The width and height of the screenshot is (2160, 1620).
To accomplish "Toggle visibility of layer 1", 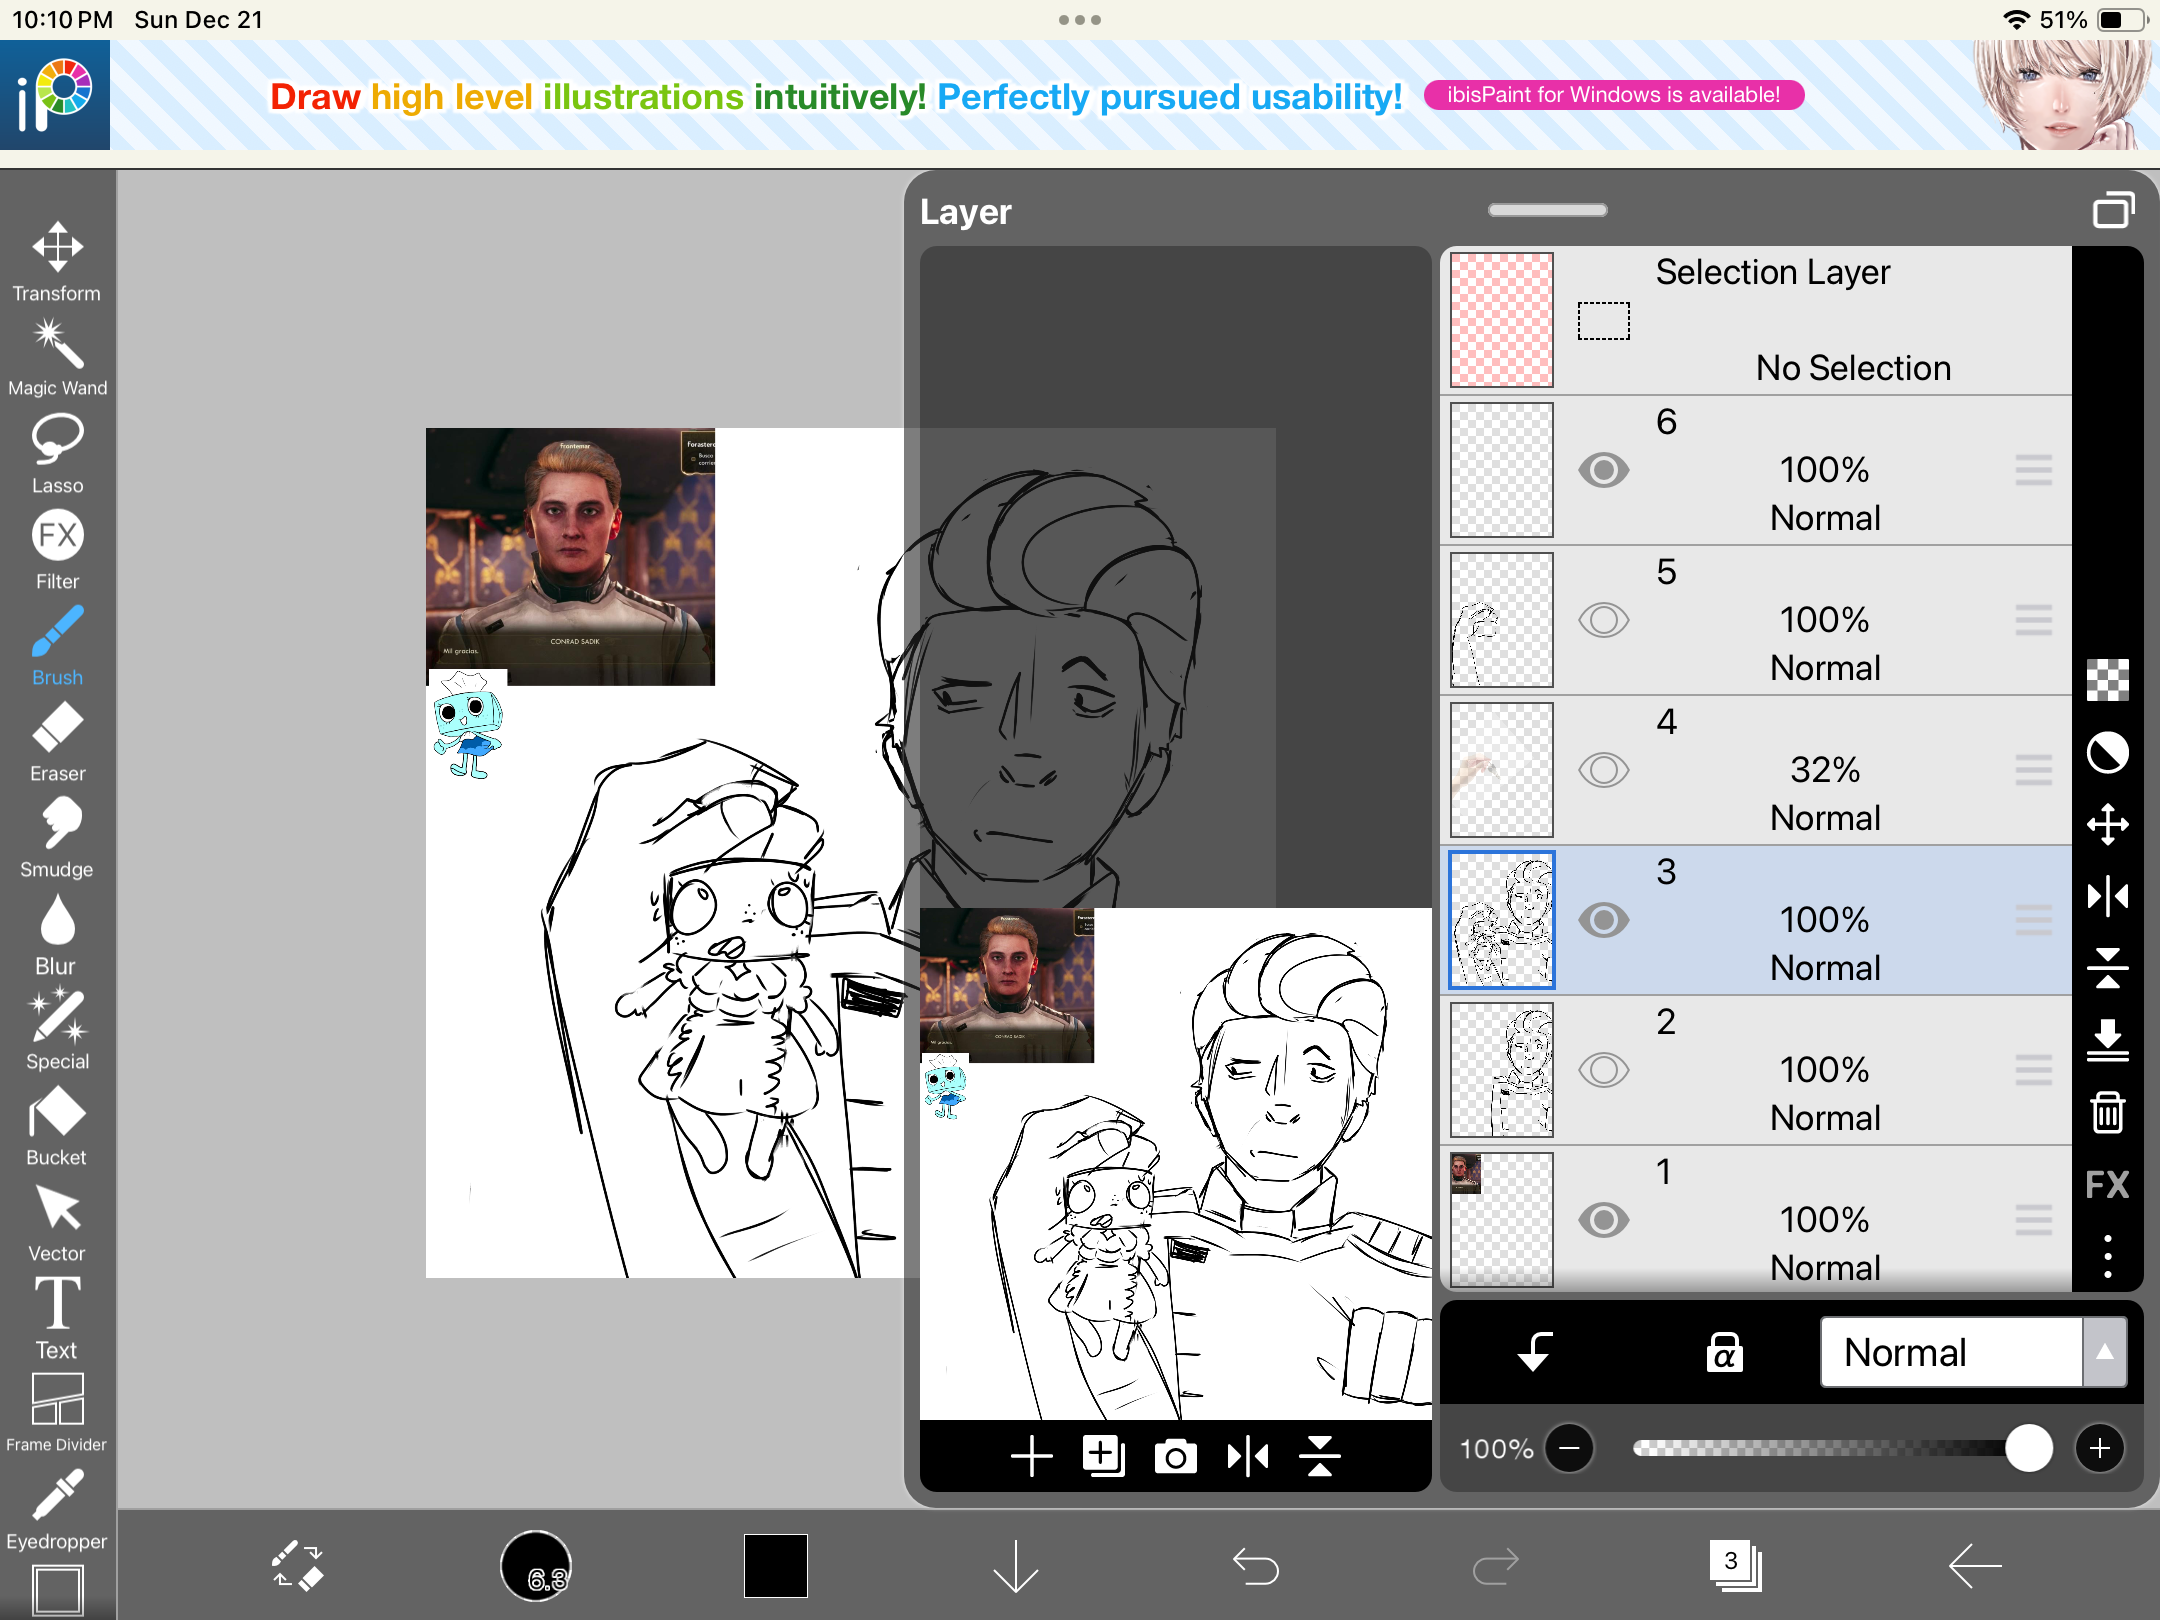I will pos(1603,1220).
